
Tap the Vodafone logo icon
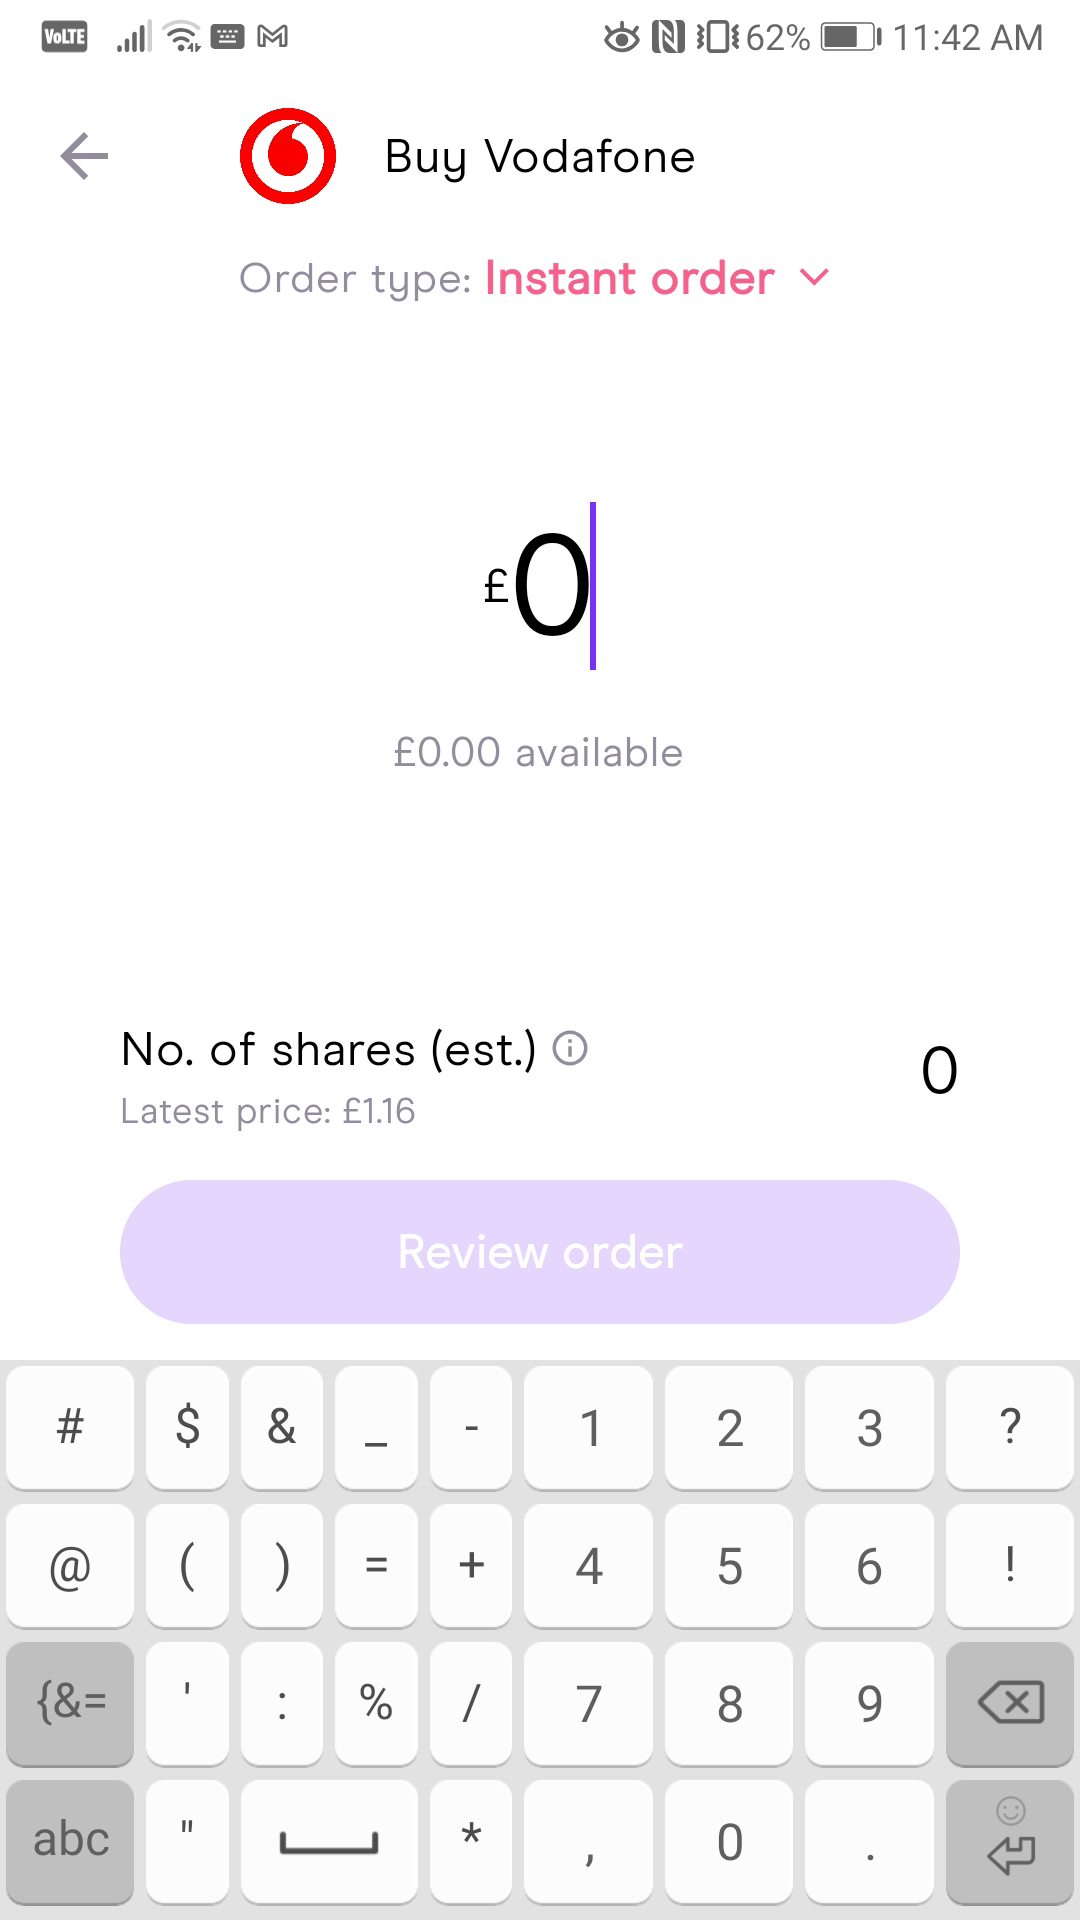288,156
